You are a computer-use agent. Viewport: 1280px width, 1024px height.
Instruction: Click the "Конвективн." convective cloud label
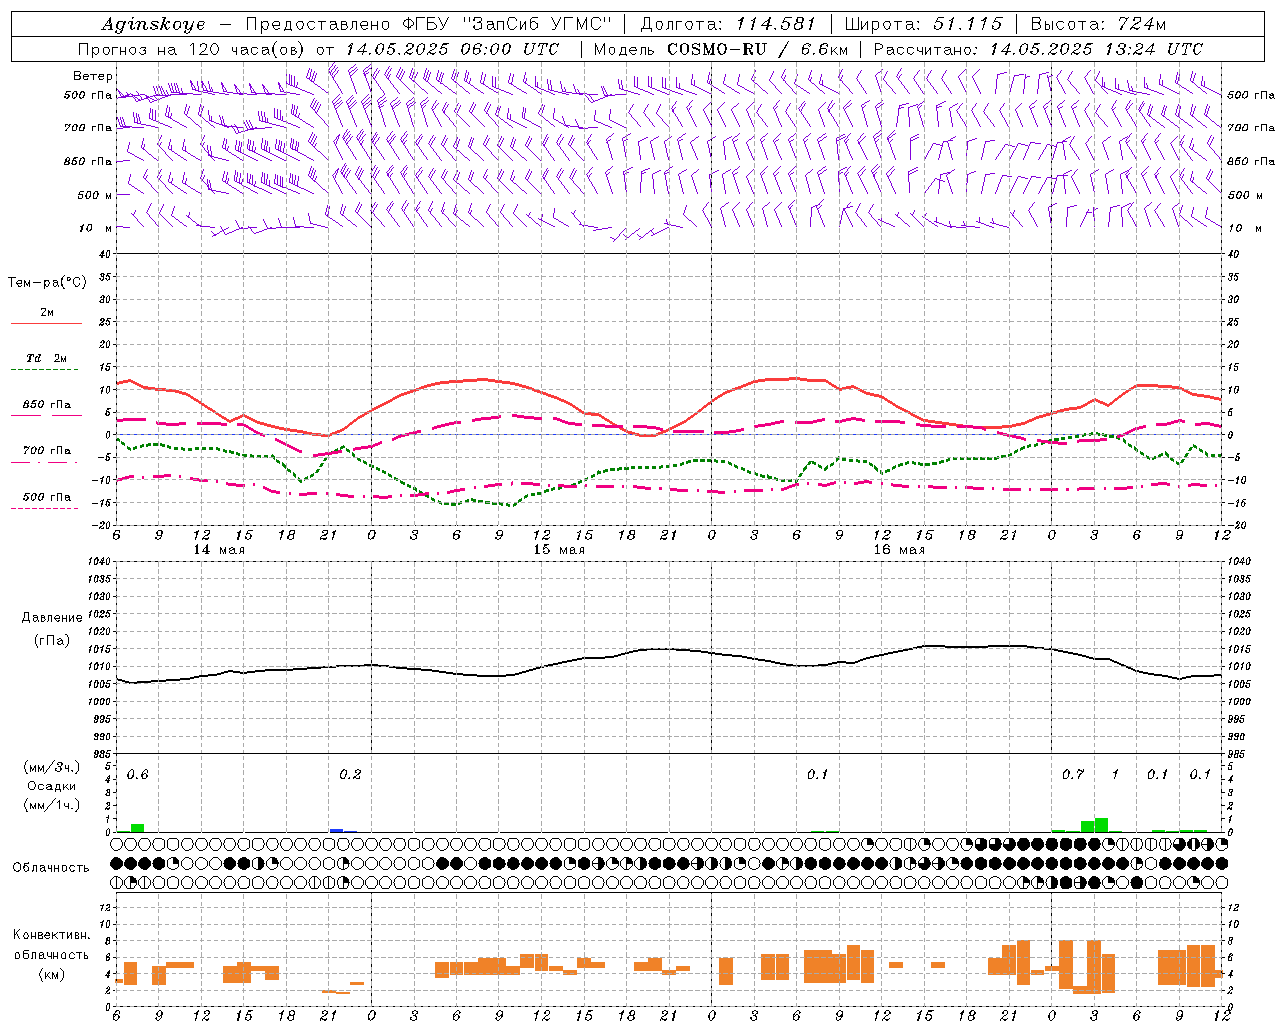pos(51,935)
